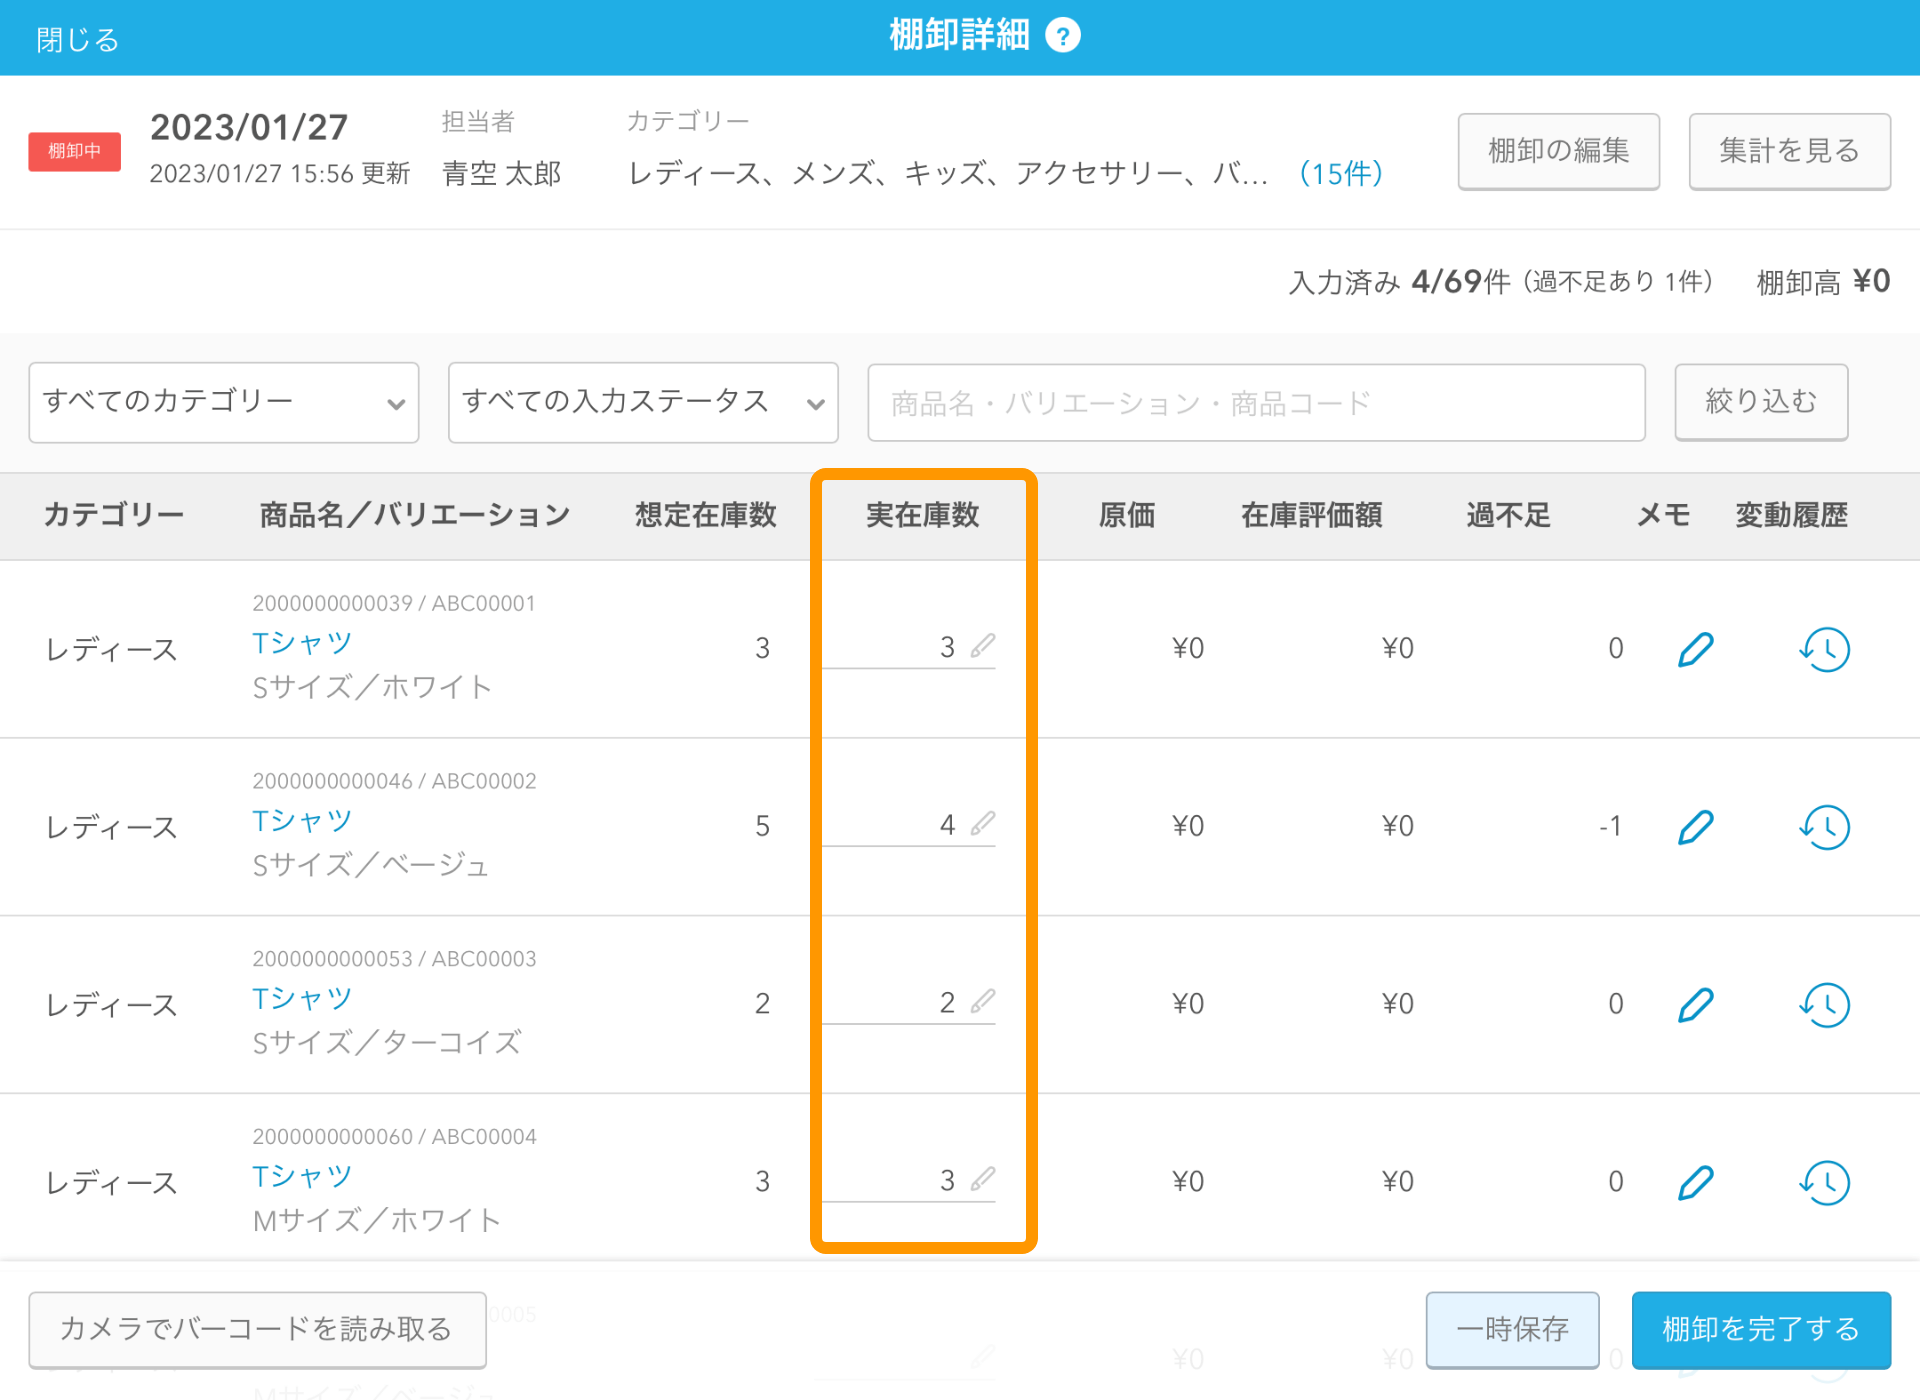Click the 絞り込む filter button

point(1760,402)
